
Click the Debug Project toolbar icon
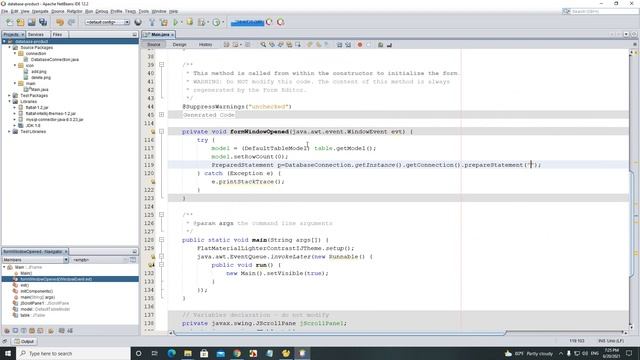point(190,22)
